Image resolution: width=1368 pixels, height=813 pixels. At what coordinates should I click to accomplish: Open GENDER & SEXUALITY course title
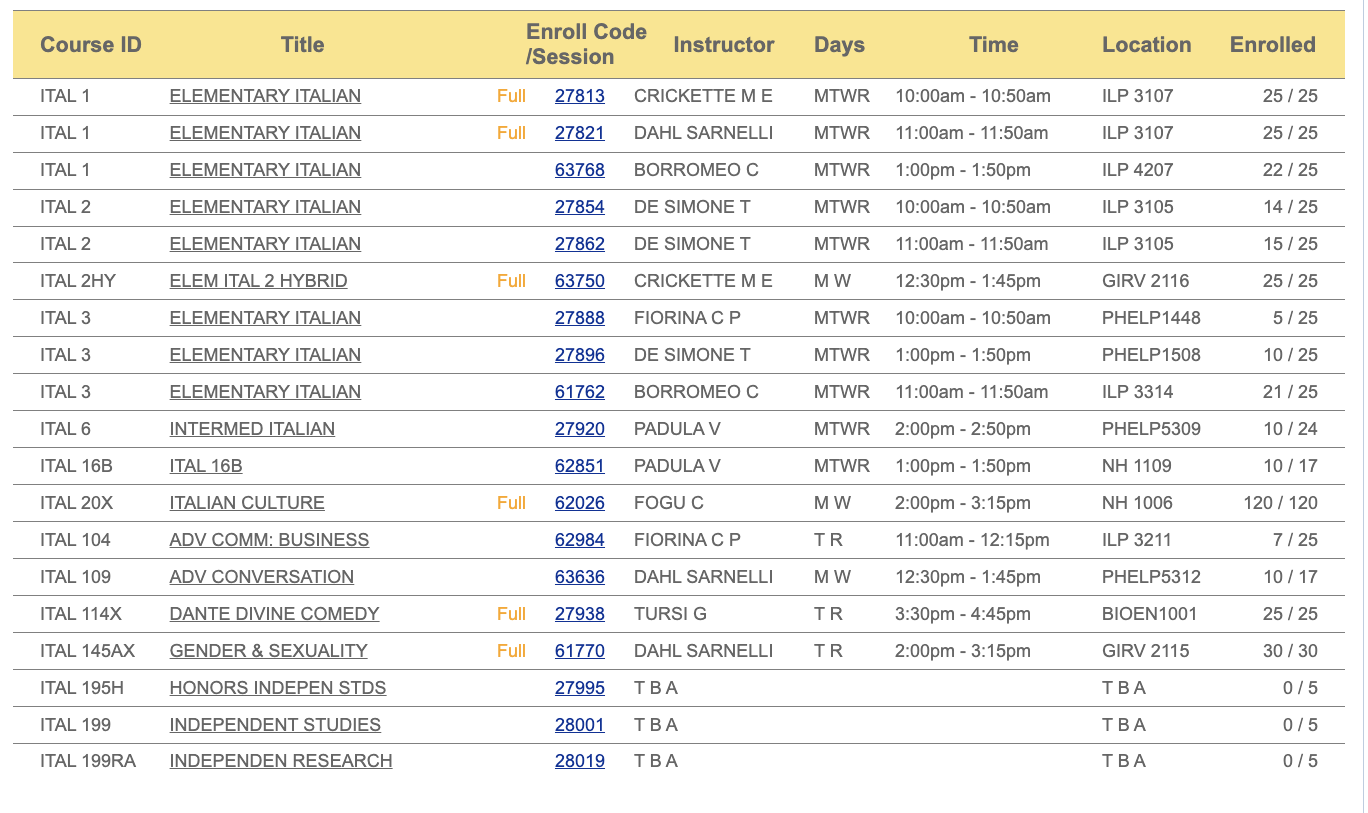point(269,651)
